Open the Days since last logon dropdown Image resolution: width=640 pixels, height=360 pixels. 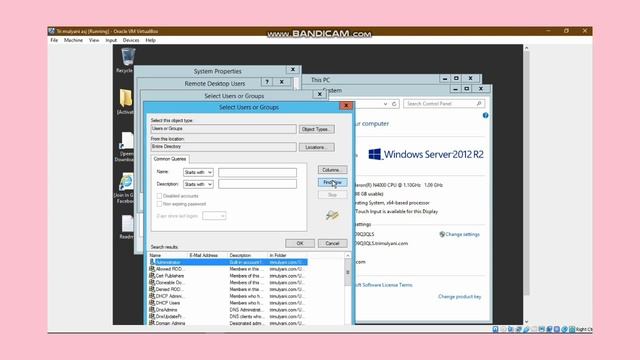point(214,216)
